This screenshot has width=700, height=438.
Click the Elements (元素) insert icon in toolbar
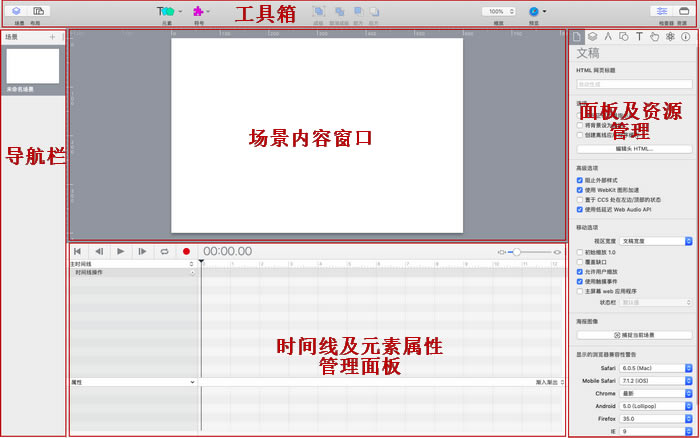click(x=166, y=11)
